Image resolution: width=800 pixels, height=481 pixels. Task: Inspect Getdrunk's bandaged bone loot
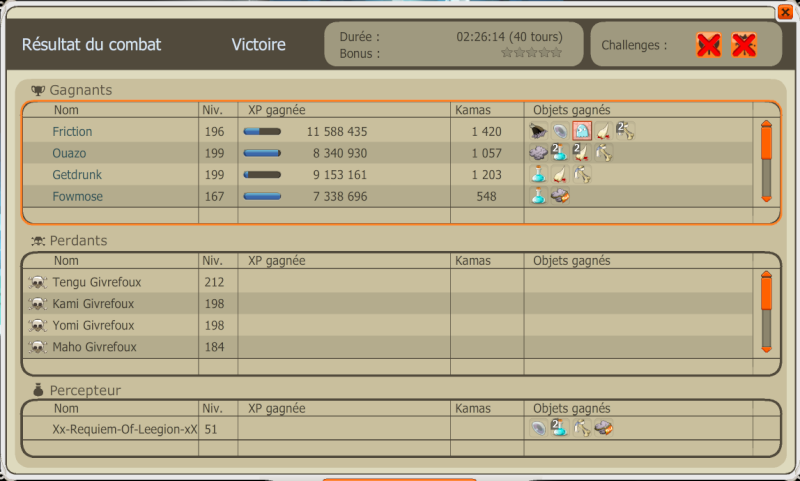pyautogui.click(x=582, y=174)
